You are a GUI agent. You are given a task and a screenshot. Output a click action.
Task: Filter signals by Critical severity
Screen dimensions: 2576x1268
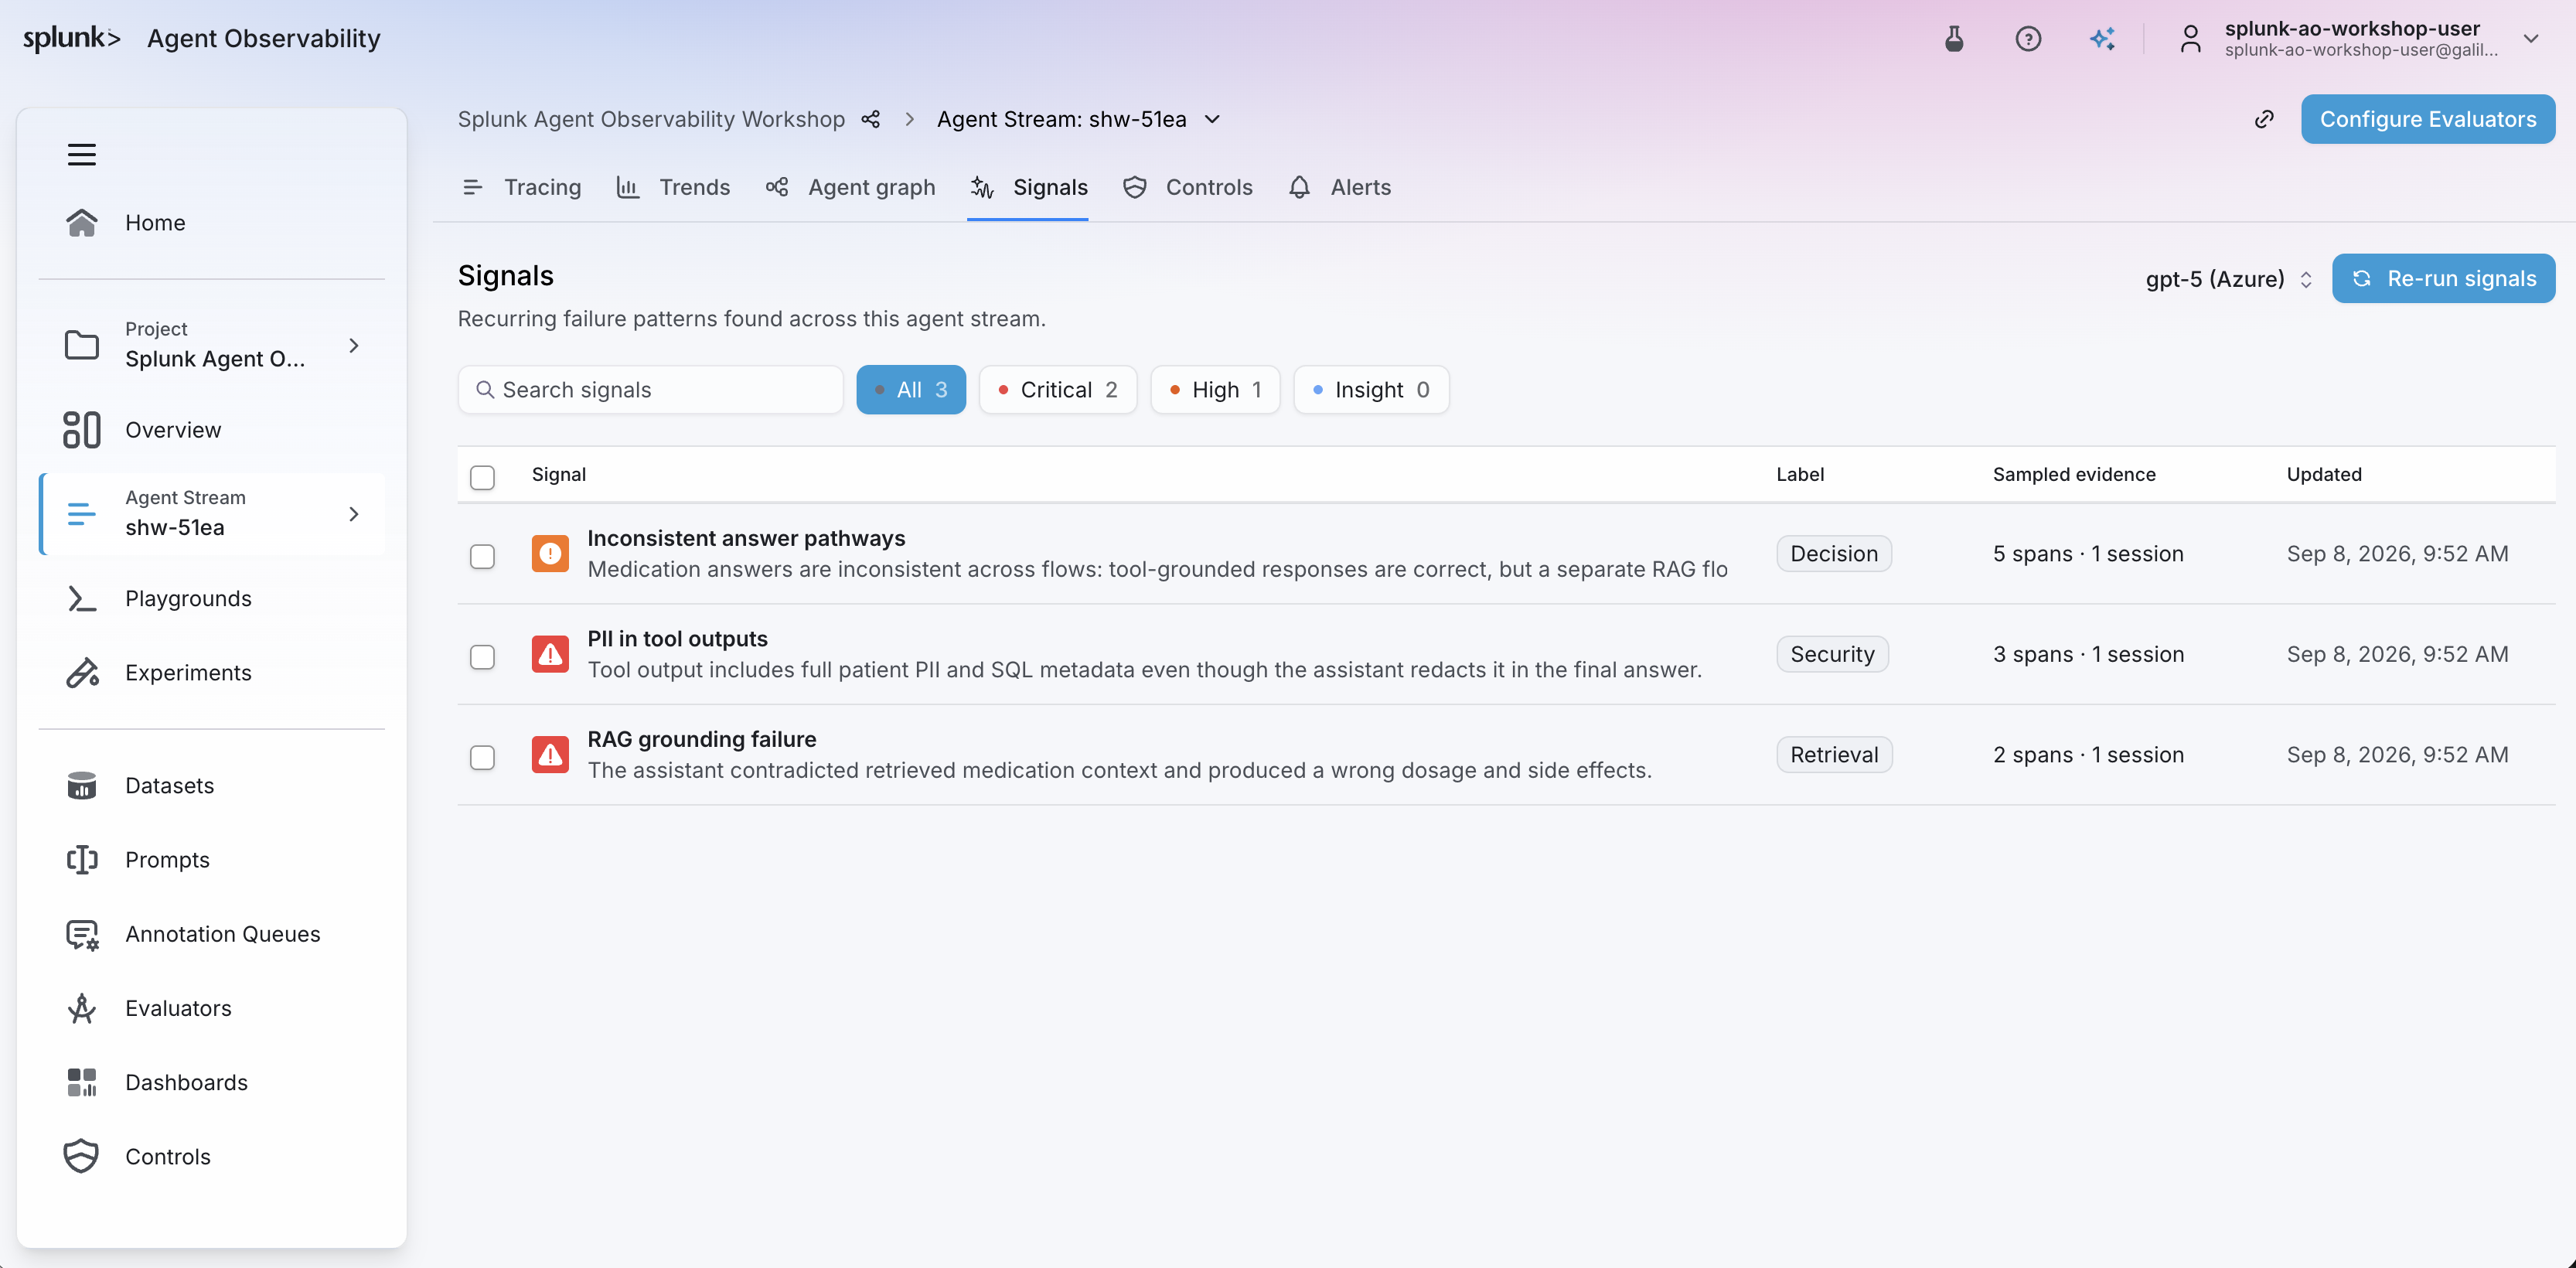pyautogui.click(x=1058, y=390)
